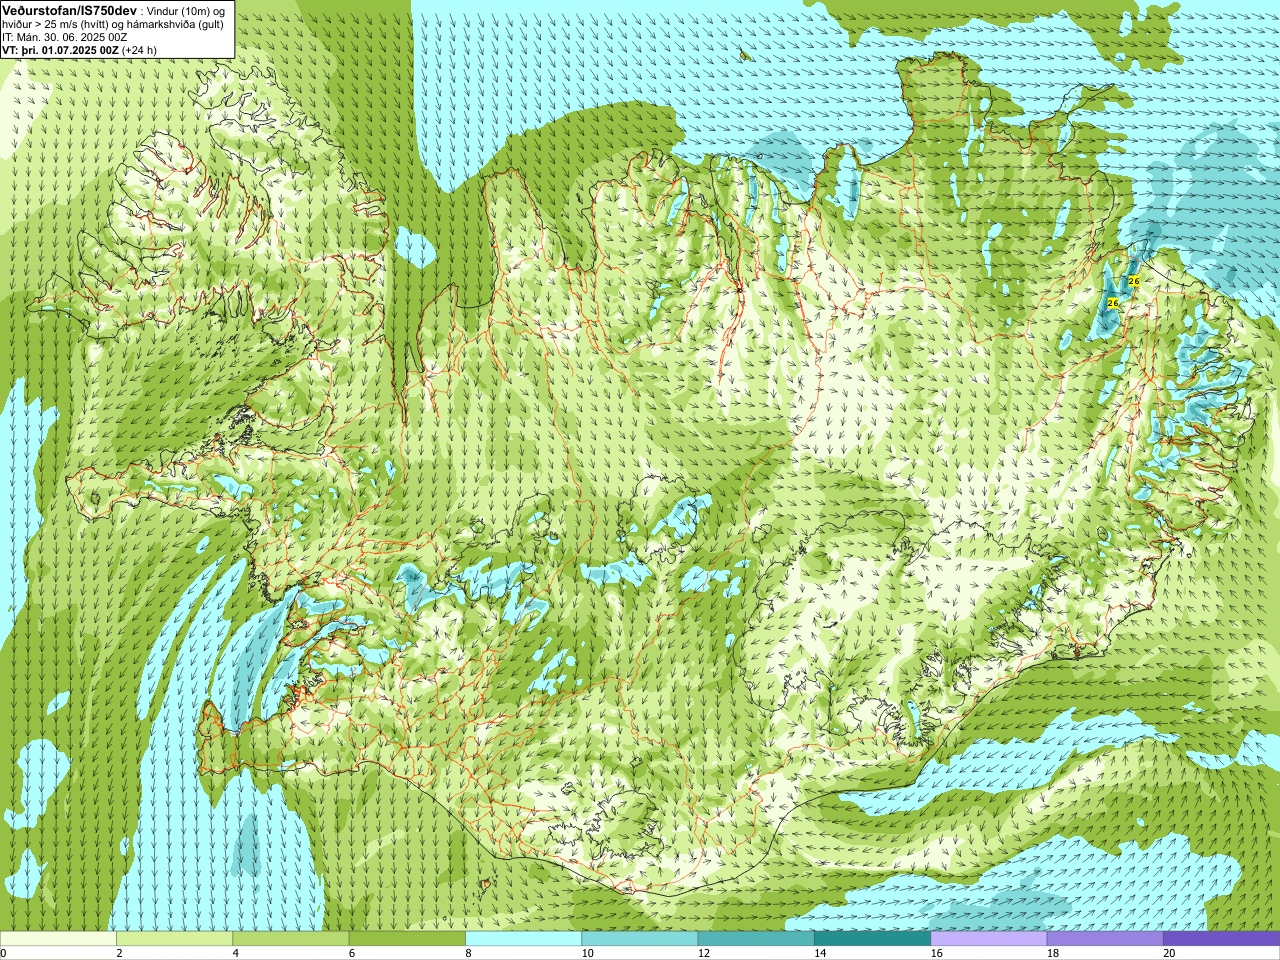1280x960 pixels.
Task: Click the lower yellow 26 gust label
Action: tap(1113, 302)
